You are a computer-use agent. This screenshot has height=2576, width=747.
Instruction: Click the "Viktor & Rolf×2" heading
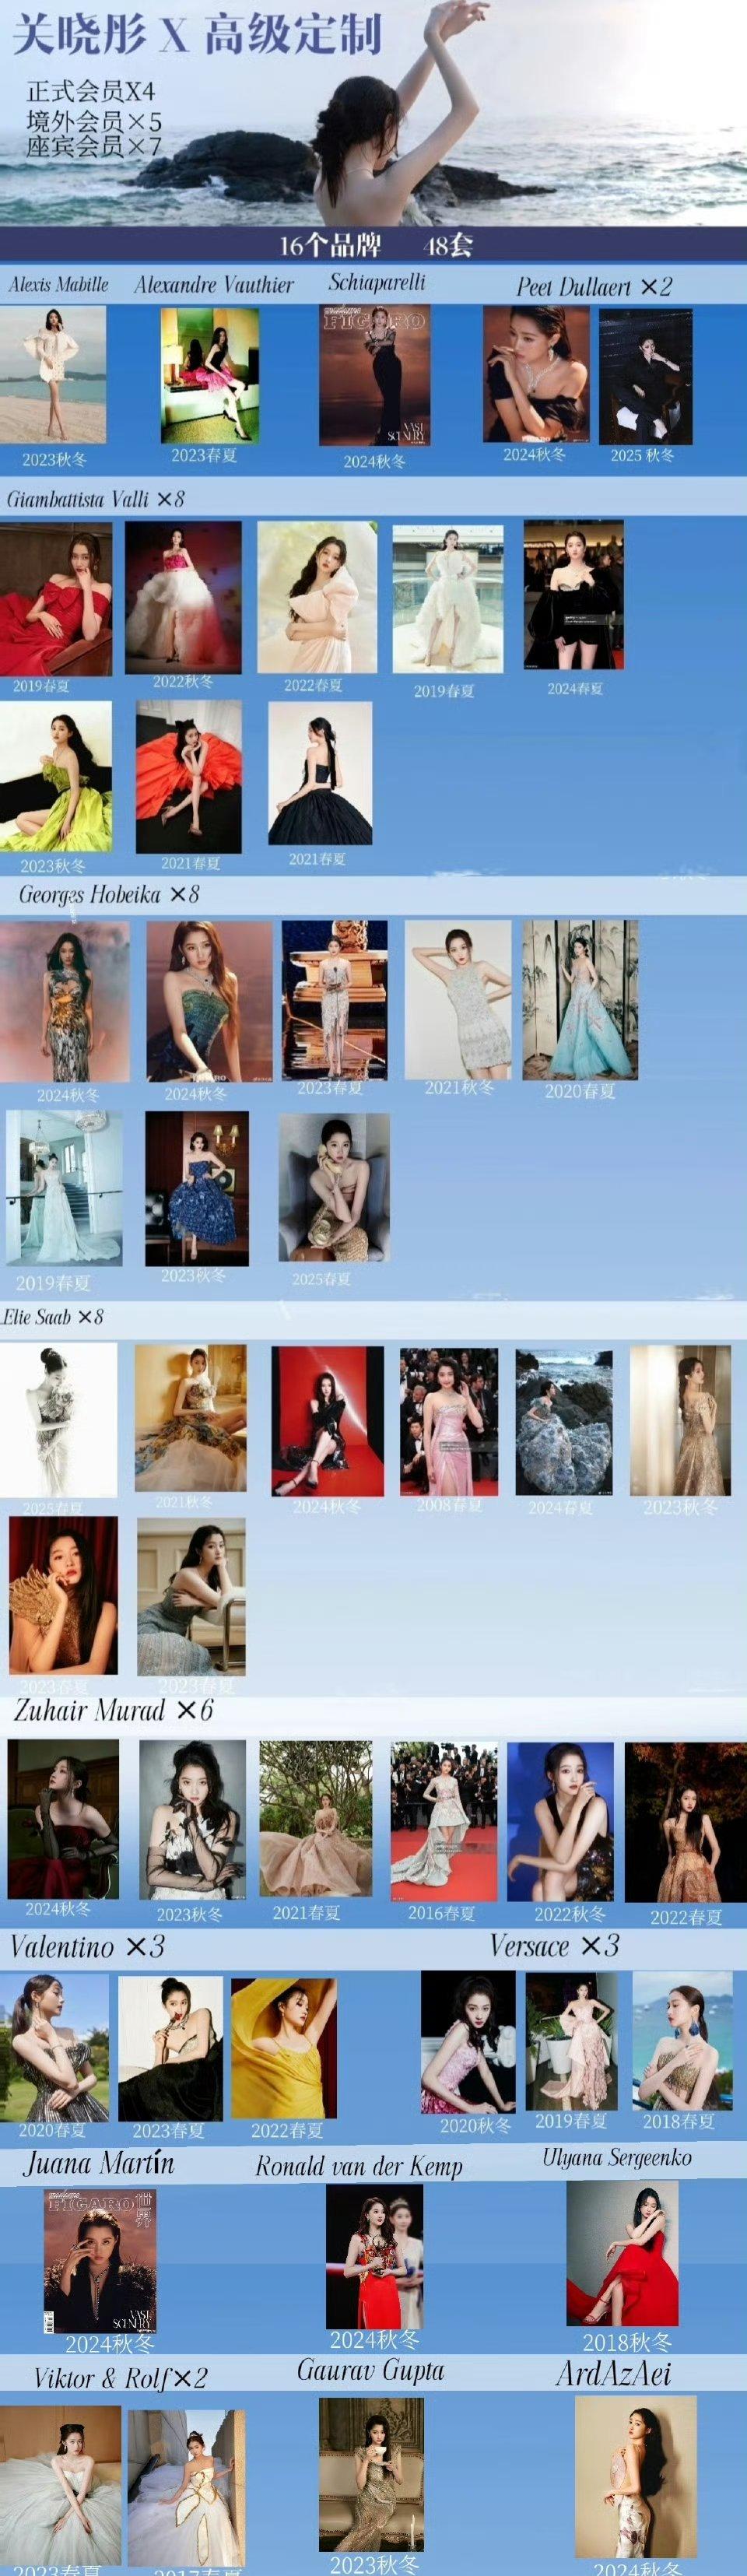120,2378
